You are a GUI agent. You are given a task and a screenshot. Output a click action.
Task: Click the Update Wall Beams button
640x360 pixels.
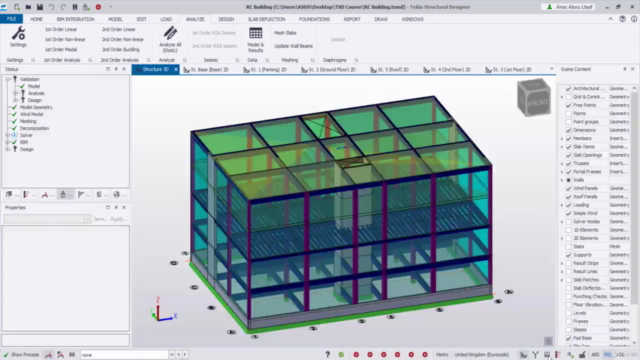click(293, 46)
